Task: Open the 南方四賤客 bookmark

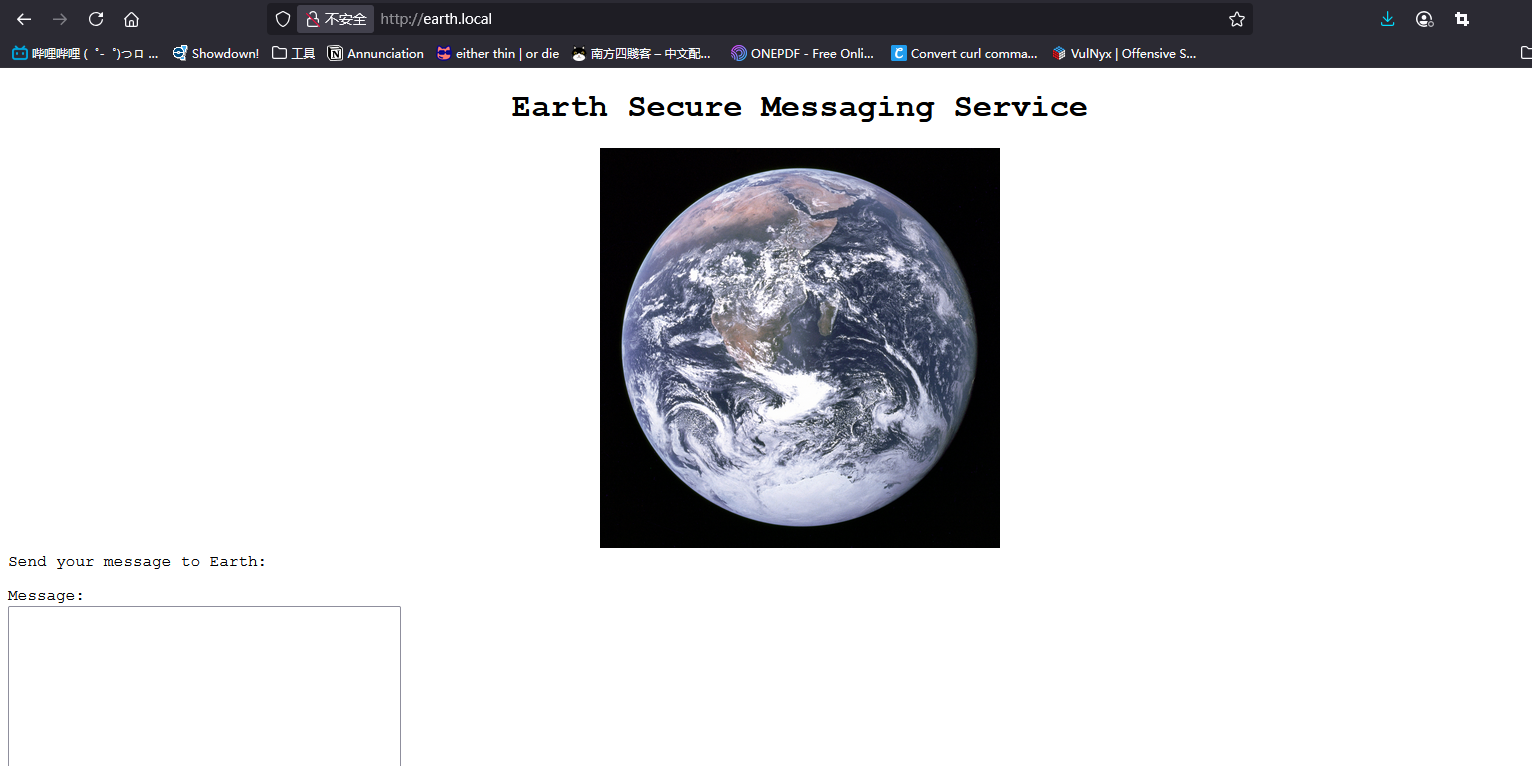Action: tap(641, 53)
